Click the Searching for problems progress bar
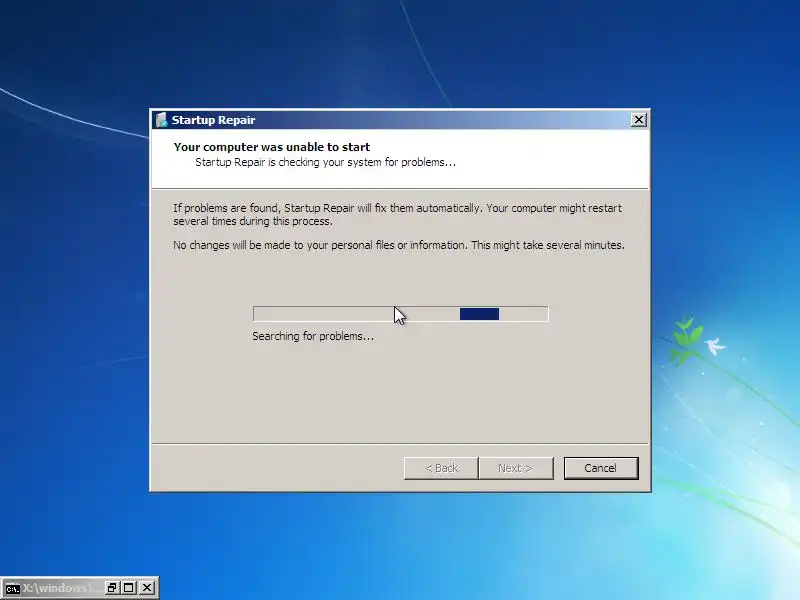Viewport: 800px width, 600px height. click(401, 314)
